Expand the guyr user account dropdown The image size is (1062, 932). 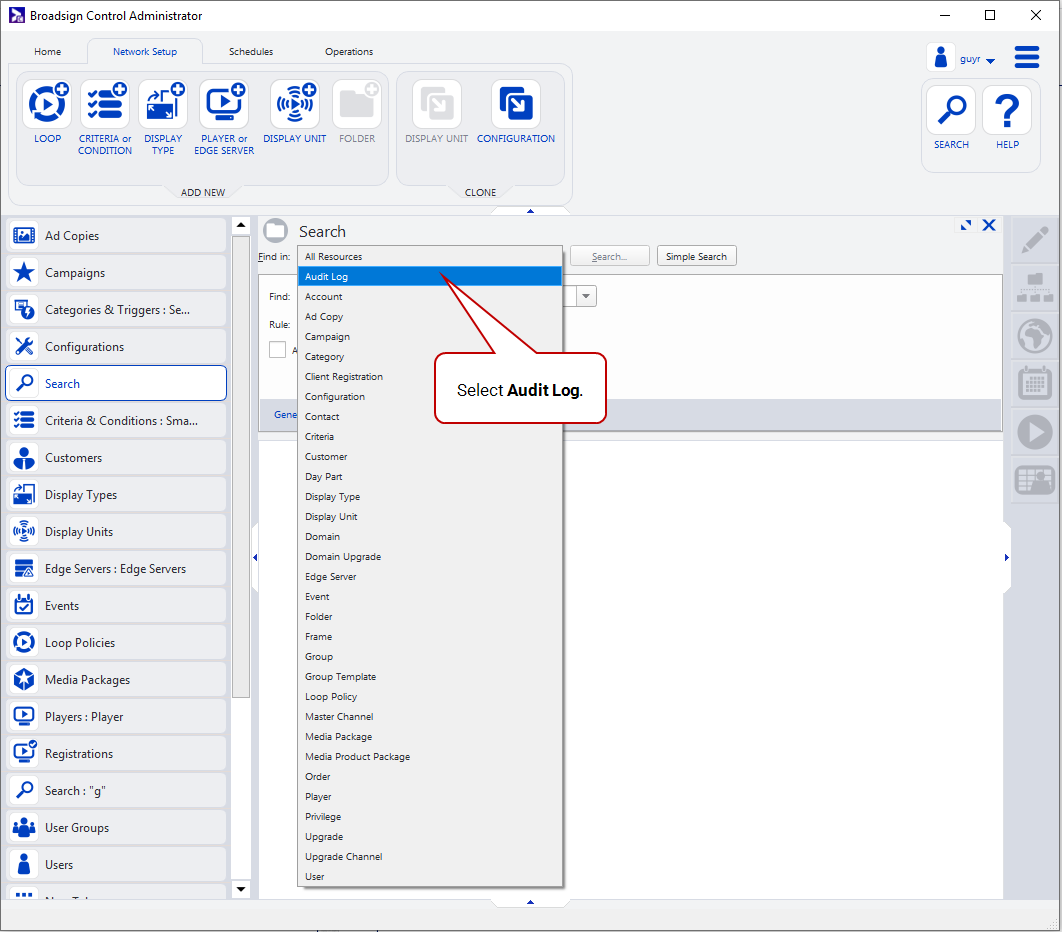click(990, 61)
